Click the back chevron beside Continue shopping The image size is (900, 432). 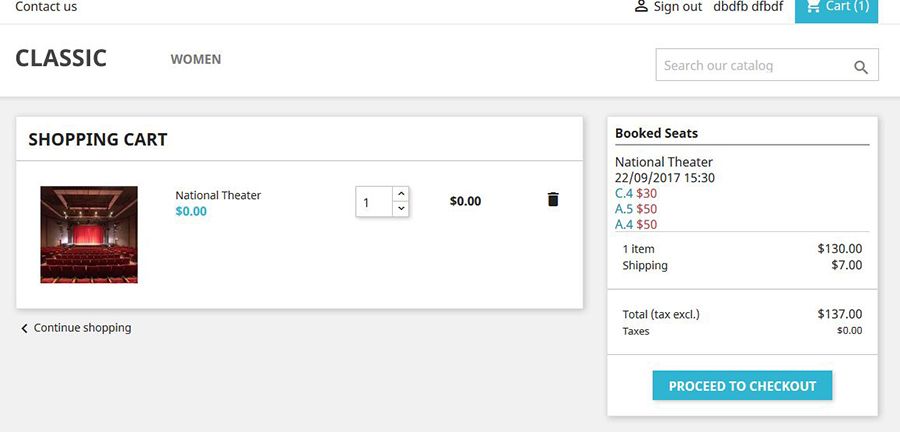point(24,328)
